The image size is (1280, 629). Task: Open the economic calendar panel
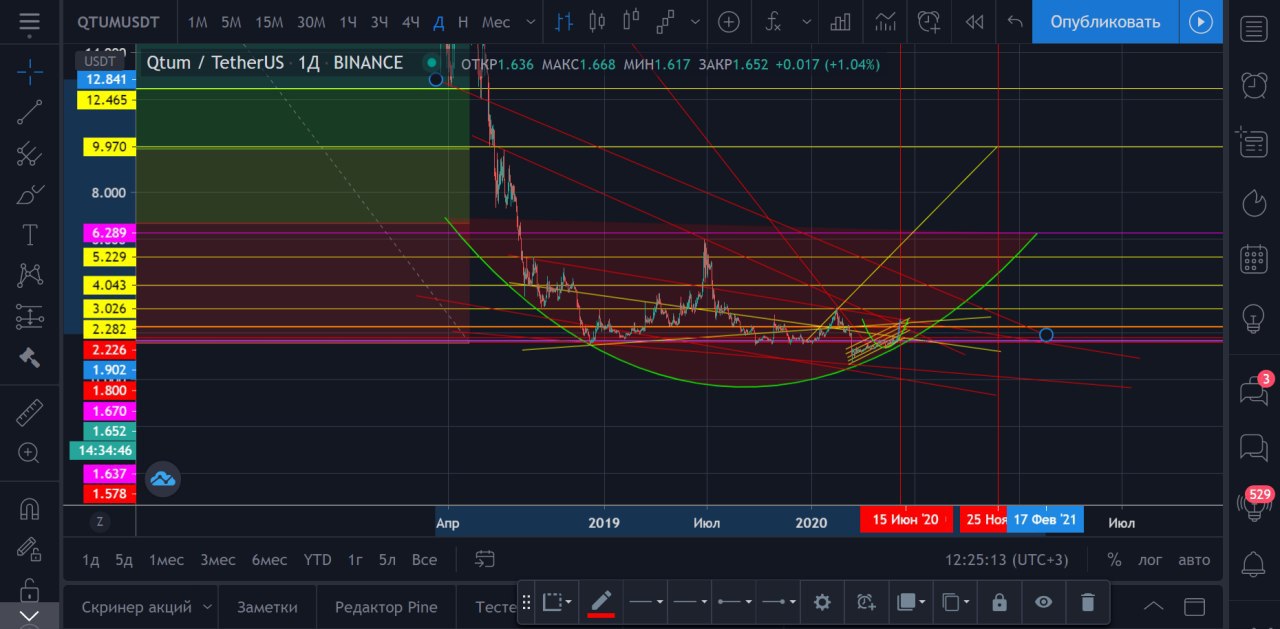click(x=1253, y=260)
